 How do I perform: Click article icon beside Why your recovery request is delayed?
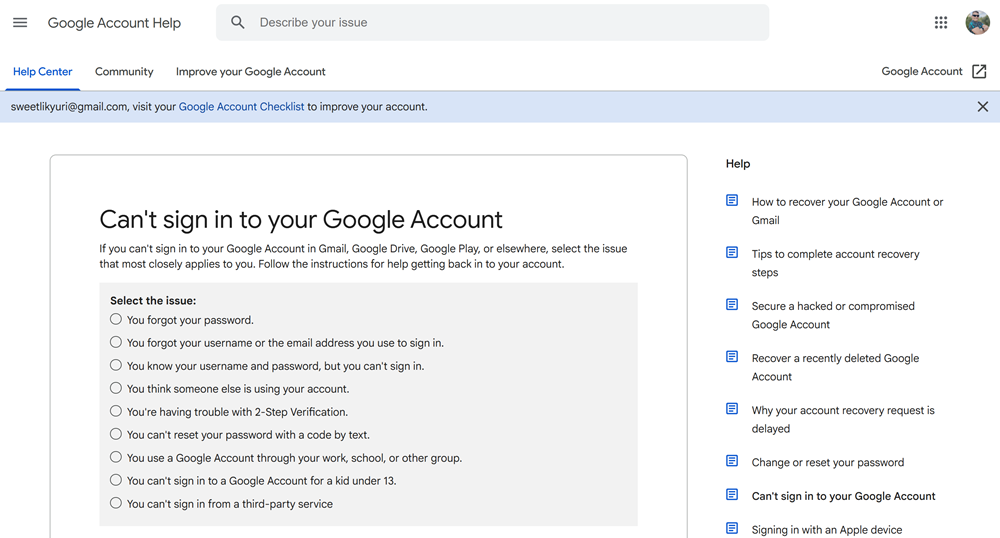(x=732, y=409)
